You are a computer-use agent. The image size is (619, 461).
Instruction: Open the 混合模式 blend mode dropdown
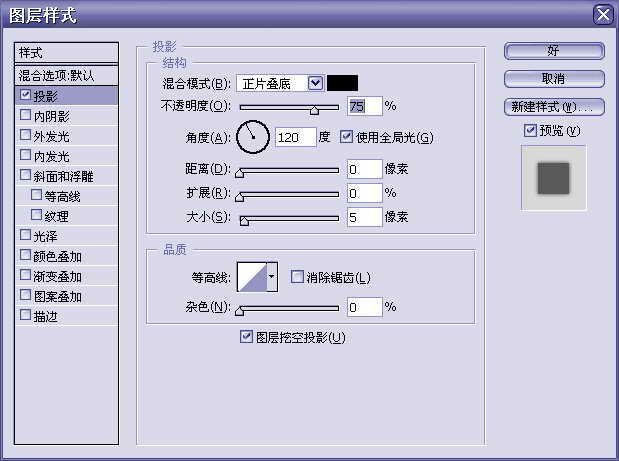[x=316, y=83]
